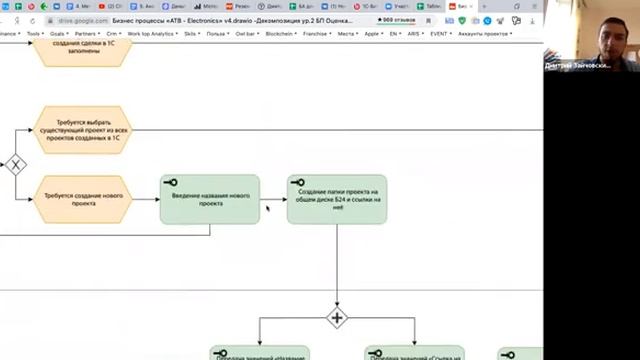Select the X exclusive gateway in diagram
Viewport: 640px width, 360px height.
pos(16,165)
